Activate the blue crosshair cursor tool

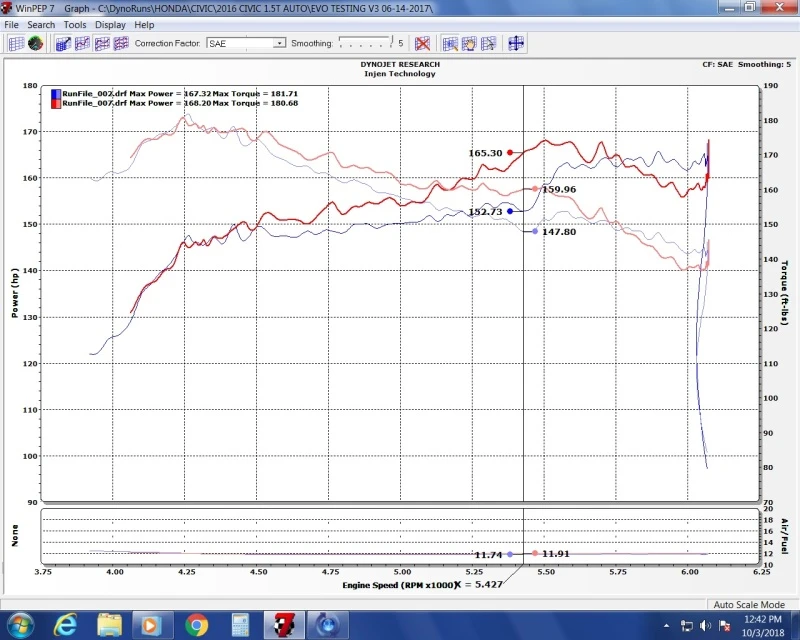(x=516, y=44)
